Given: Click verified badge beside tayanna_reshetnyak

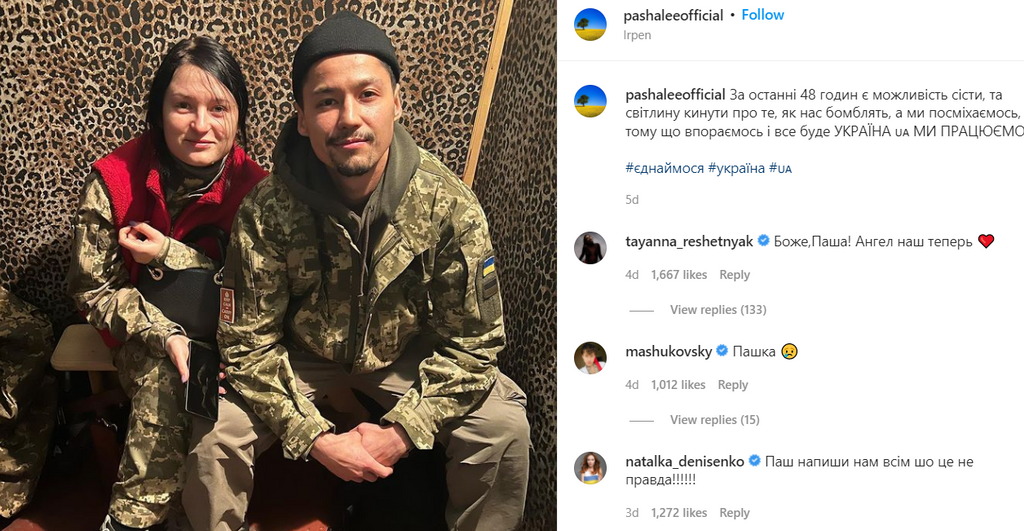Looking at the screenshot, I should pyautogui.click(x=763, y=241).
